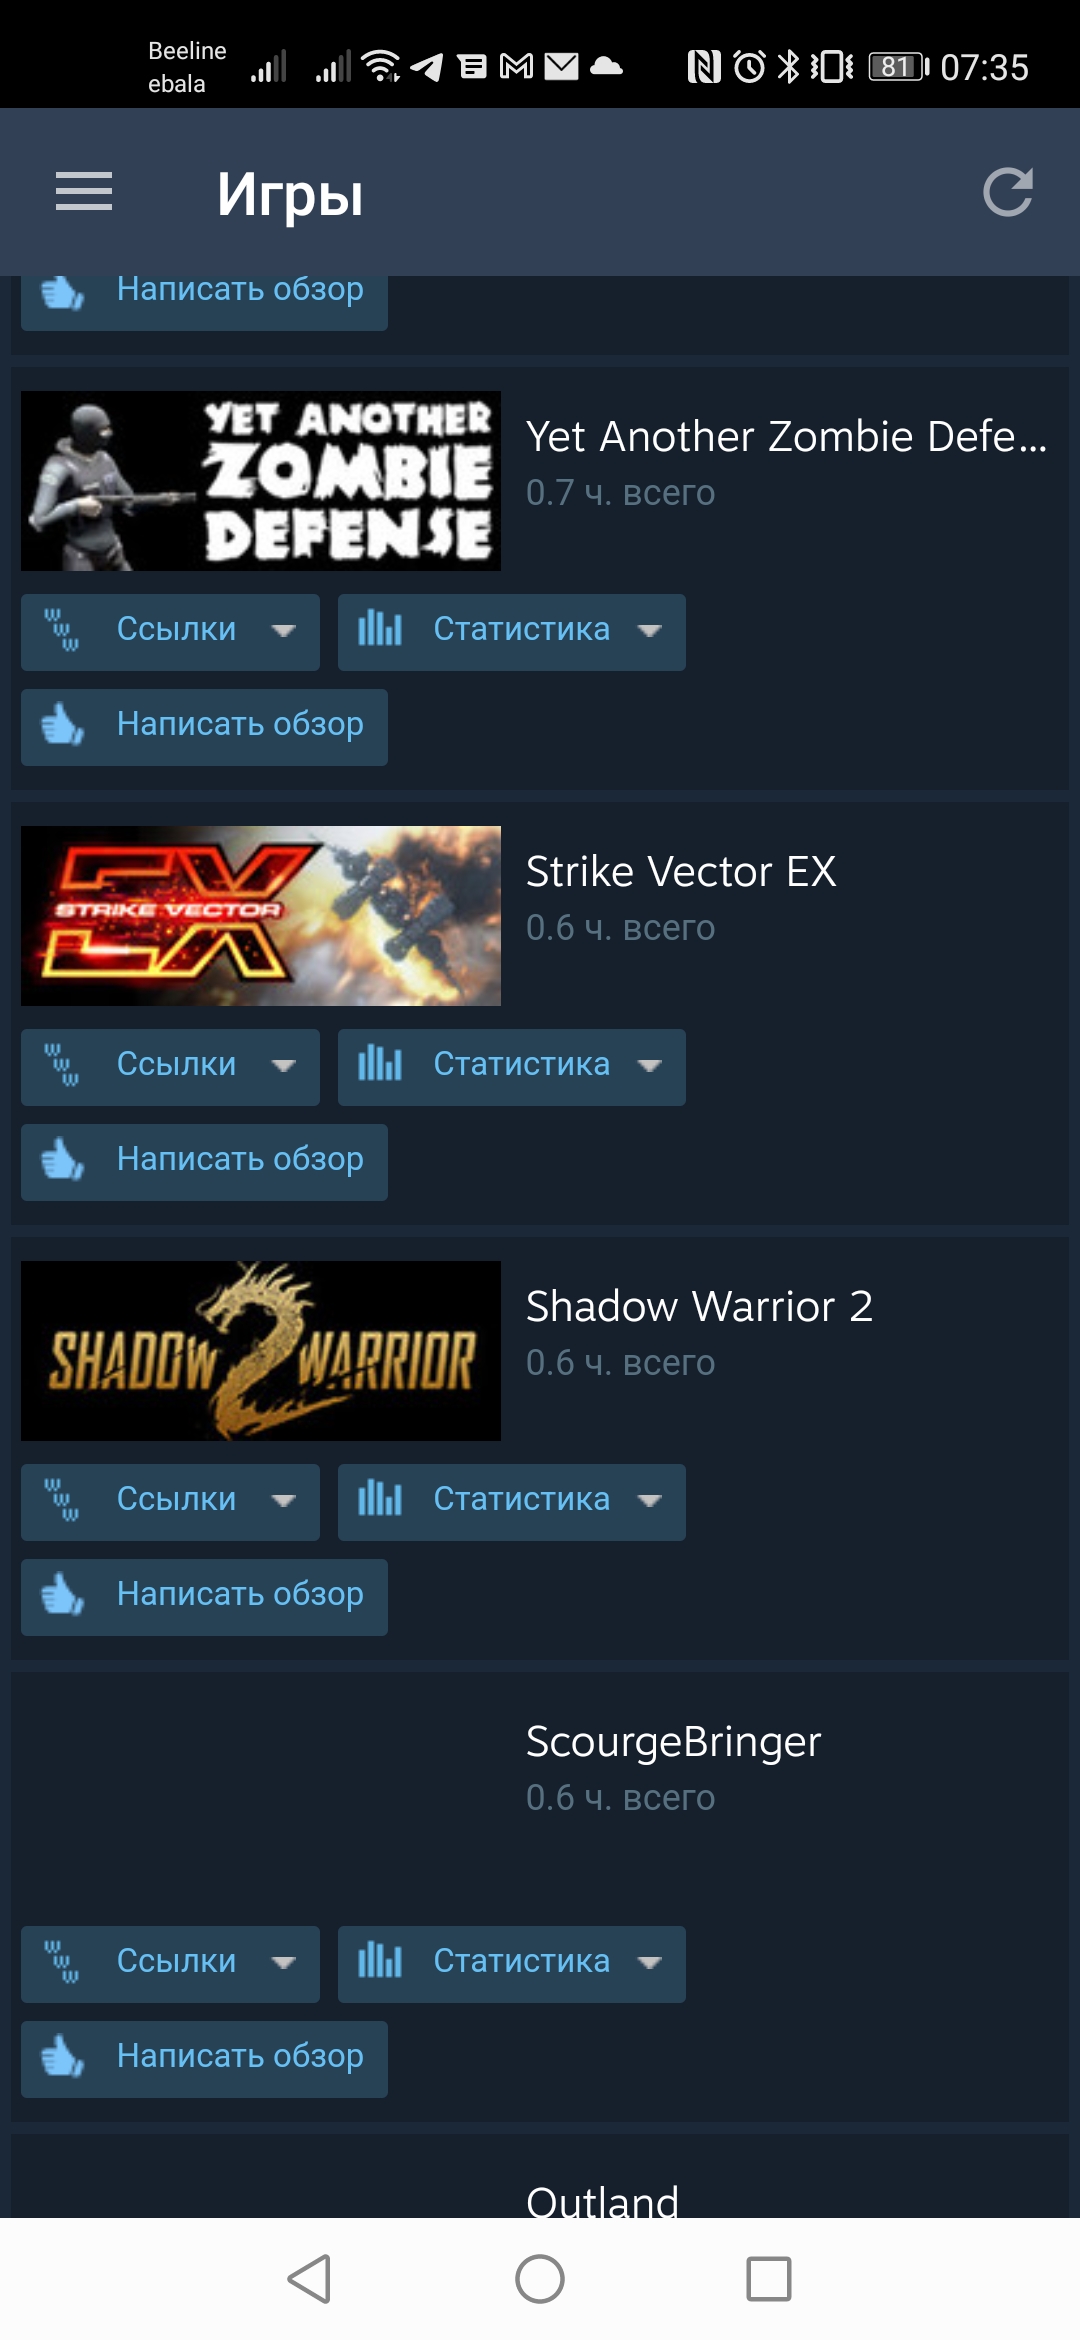Open the ScourgeBringer game title

[x=673, y=1742]
